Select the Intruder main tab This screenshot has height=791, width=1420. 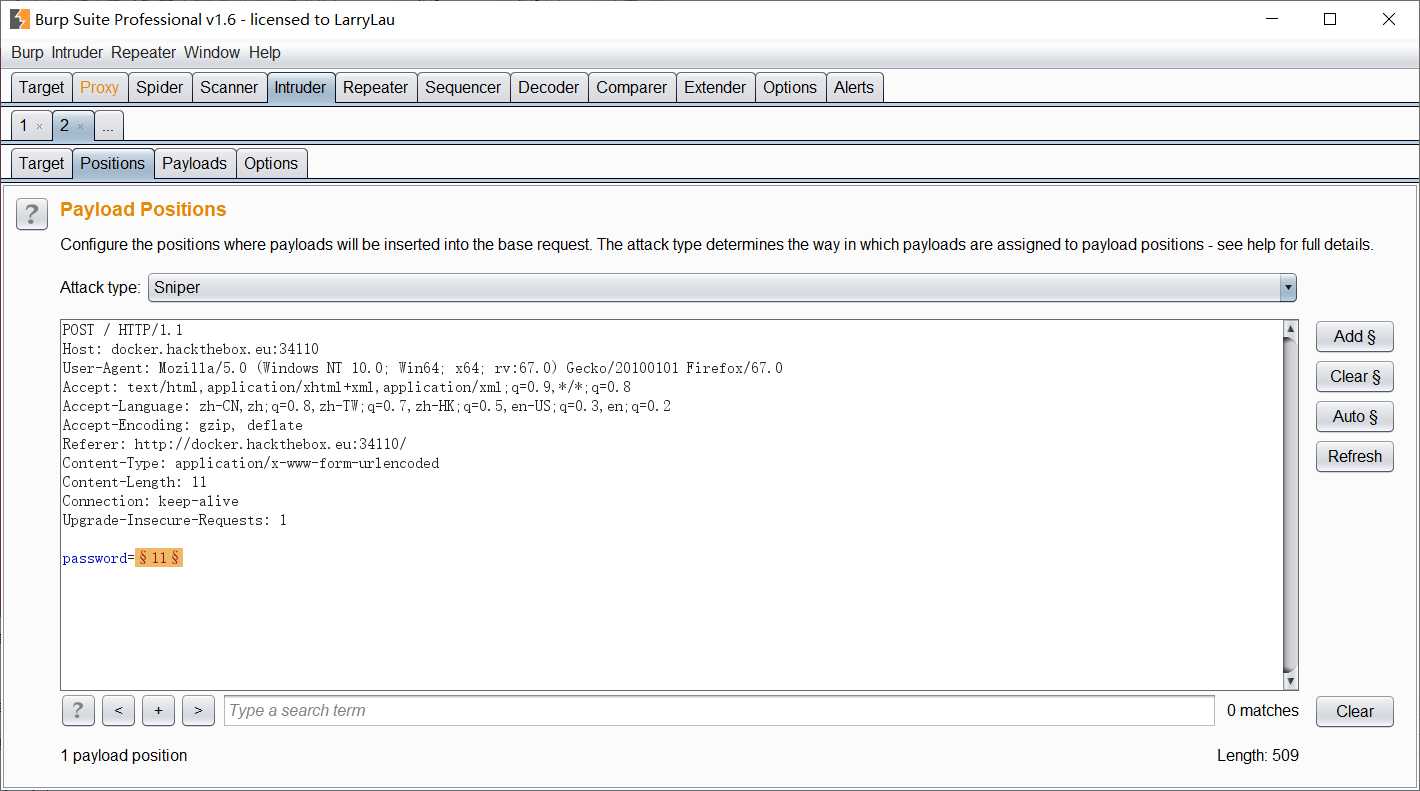tap(300, 87)
